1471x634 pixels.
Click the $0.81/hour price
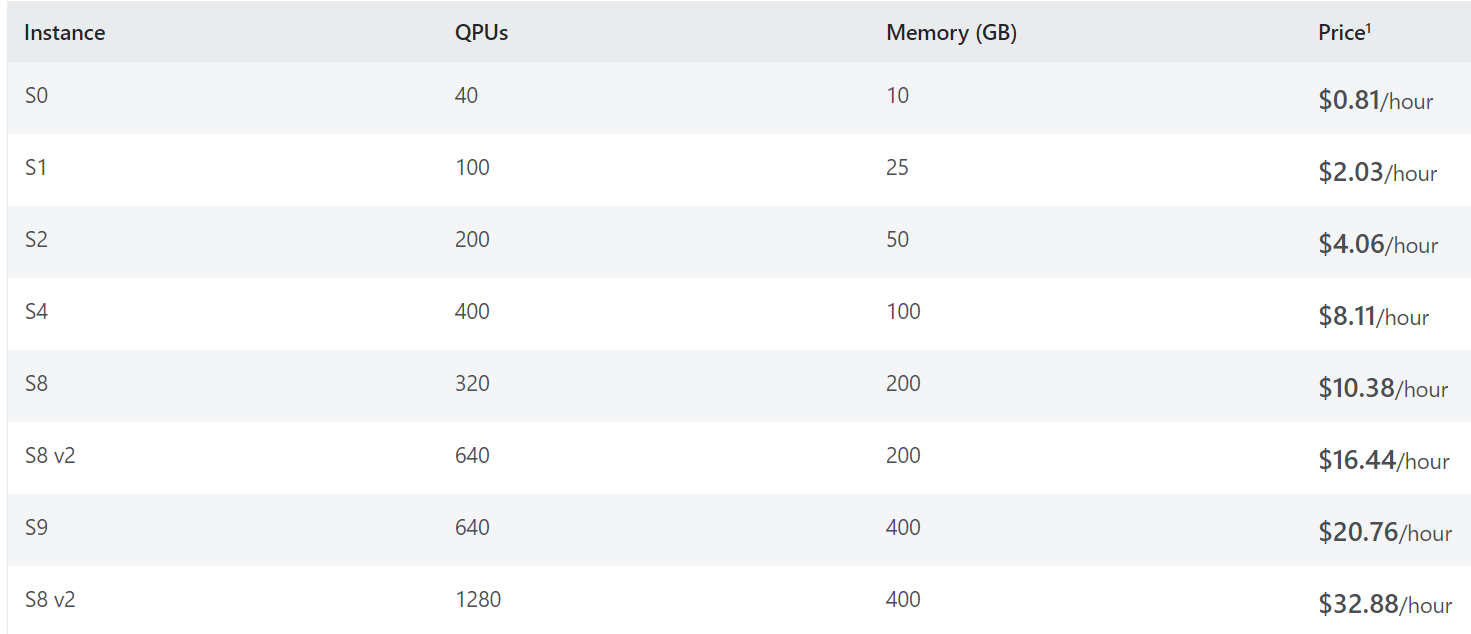1376,101
